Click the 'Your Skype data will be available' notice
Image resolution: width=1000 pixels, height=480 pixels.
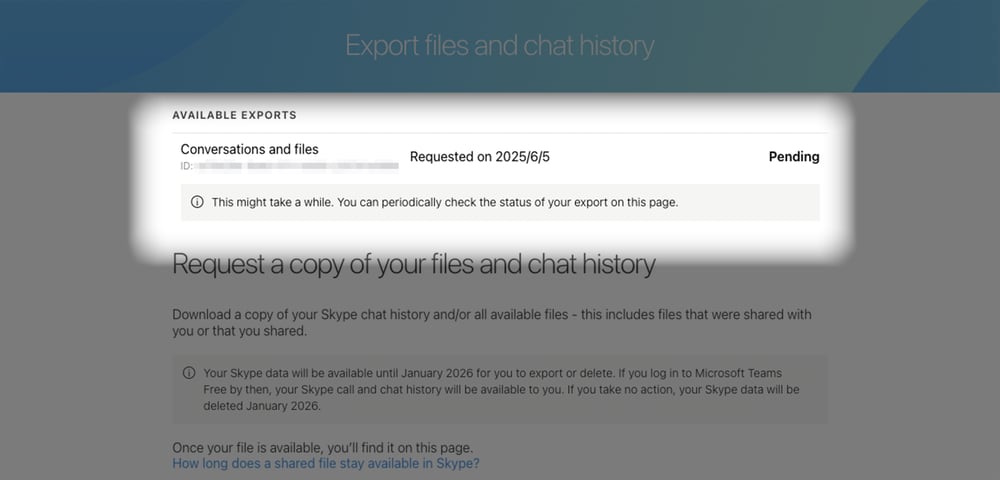(500, 389)
